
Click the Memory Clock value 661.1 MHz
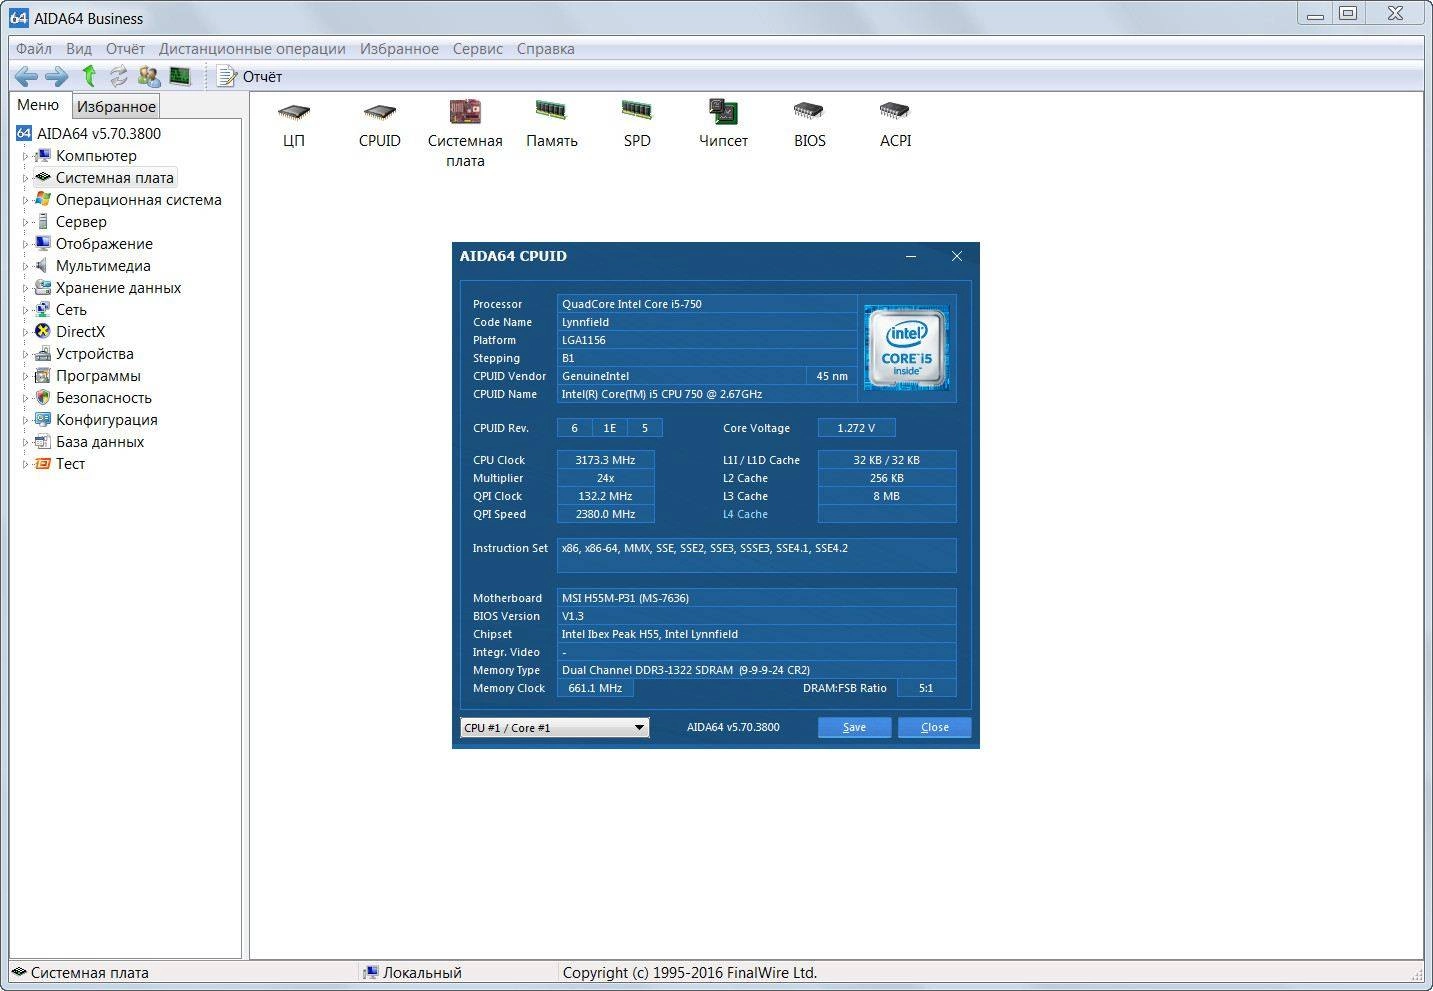[595, 688]
